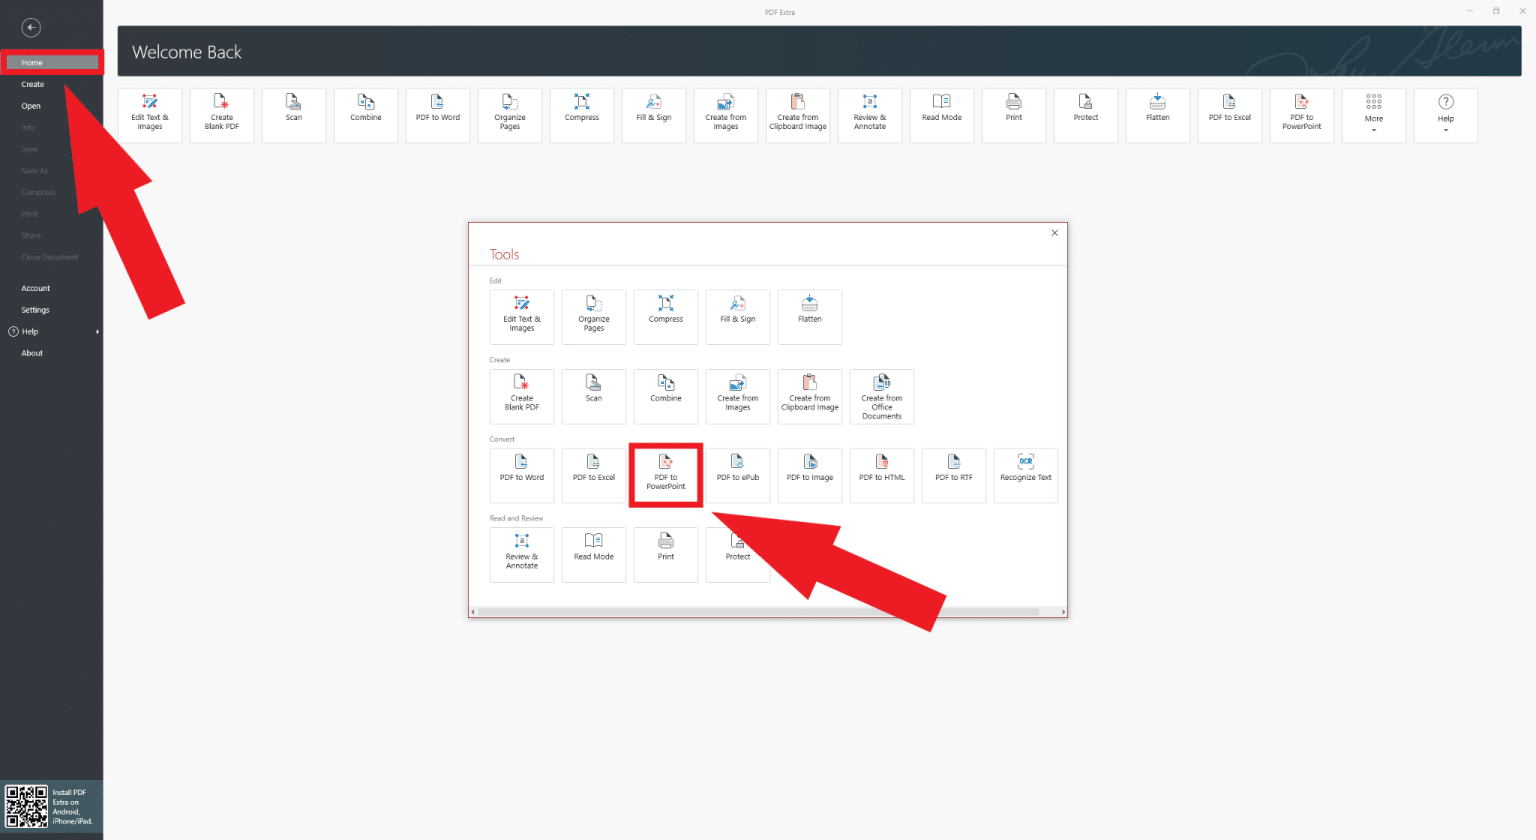Image resolution: width=1536 pixels, height=840 pixels.
Task: Launch Read Mode from the Tools dialog
Action: [x=593, y=554]
